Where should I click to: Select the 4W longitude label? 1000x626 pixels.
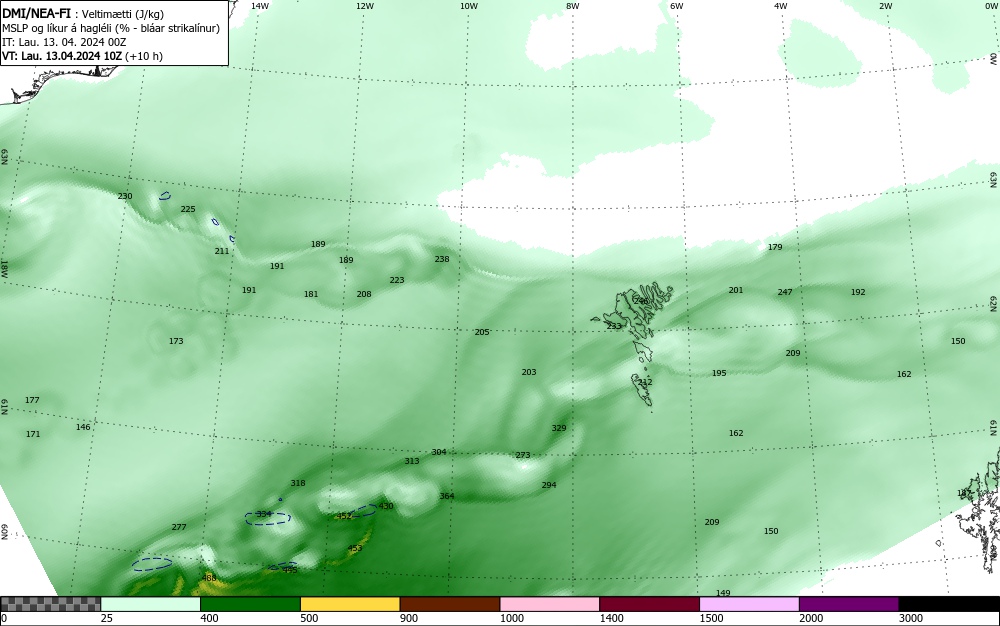pos(781,6)
